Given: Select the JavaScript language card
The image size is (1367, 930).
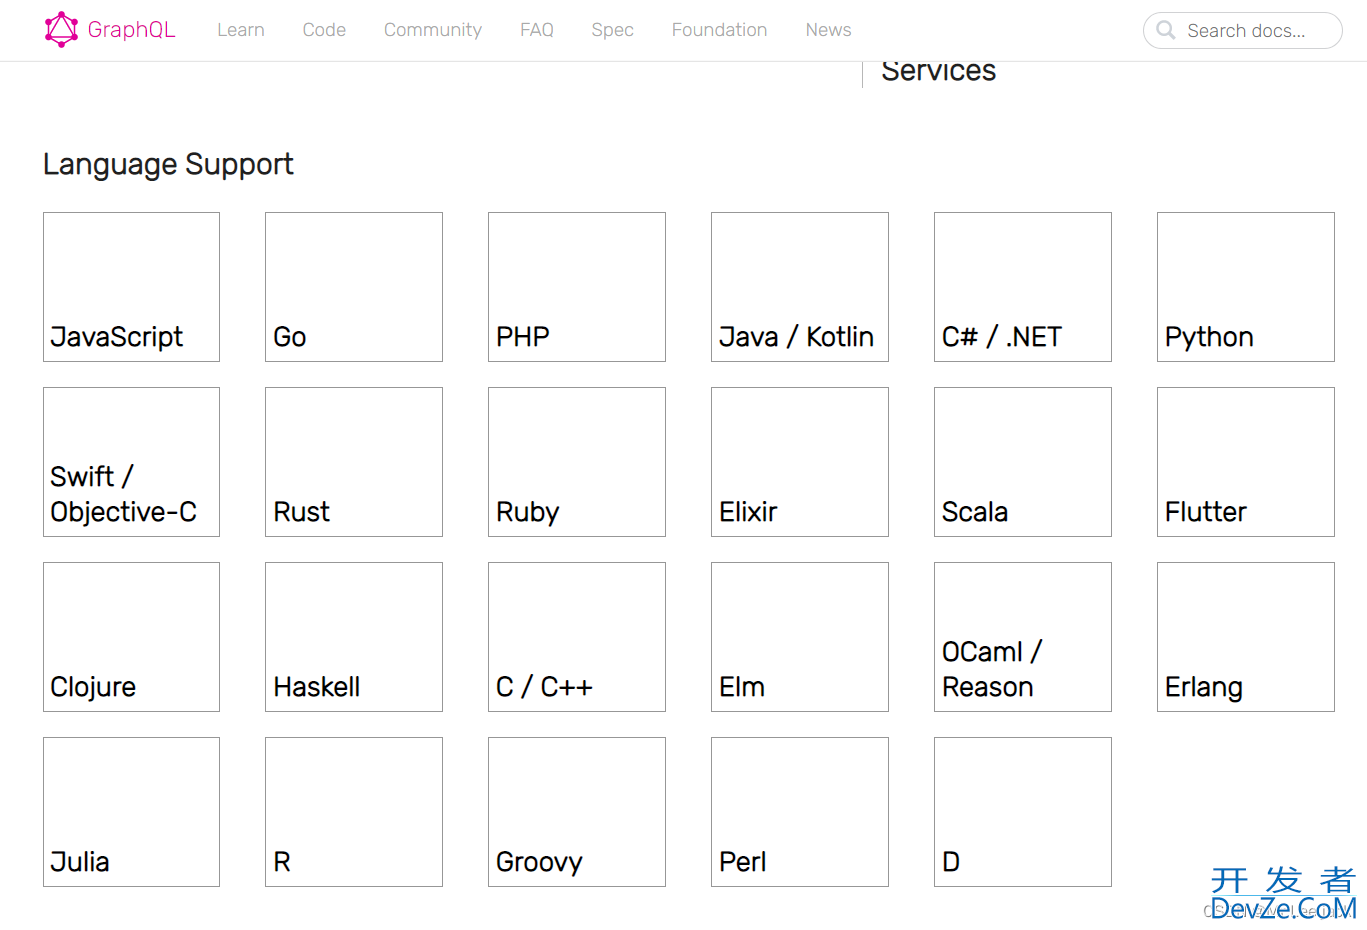Looking at the screenshot, I should 131,287.
